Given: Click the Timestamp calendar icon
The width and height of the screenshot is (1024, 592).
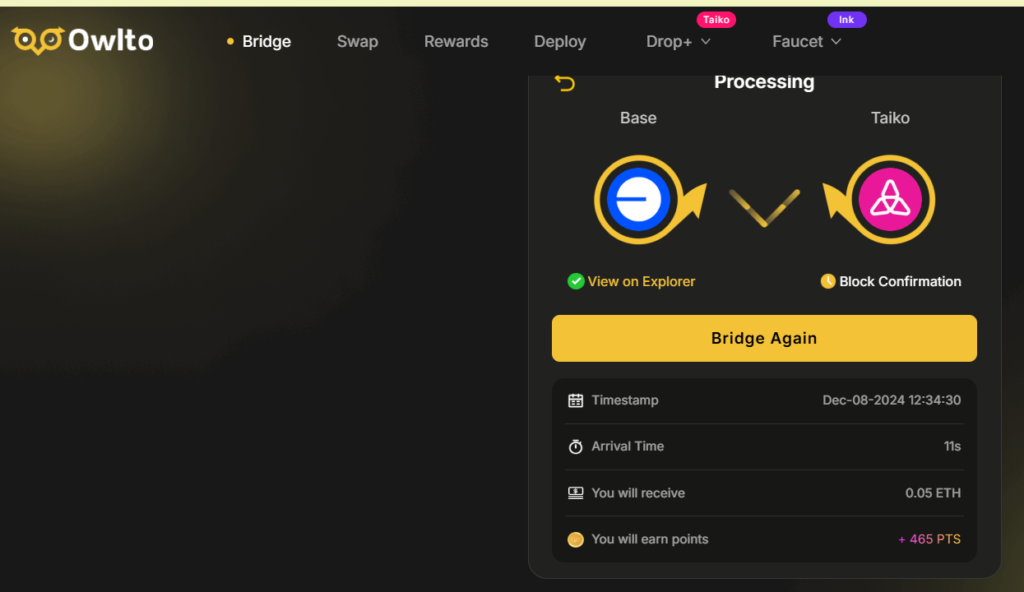Looking at the screenshot, I should (x=576, y=400).
